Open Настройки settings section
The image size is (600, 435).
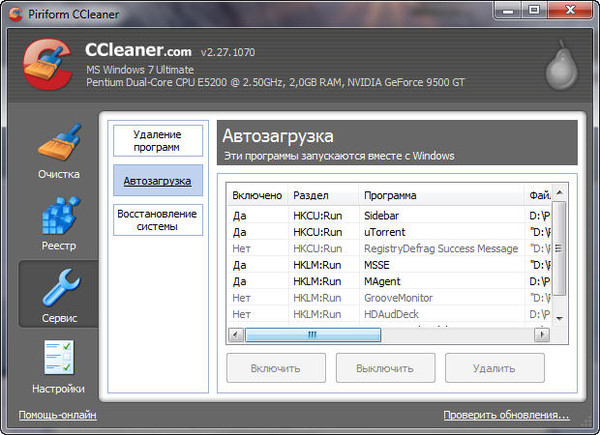click(x=58, y=366)
